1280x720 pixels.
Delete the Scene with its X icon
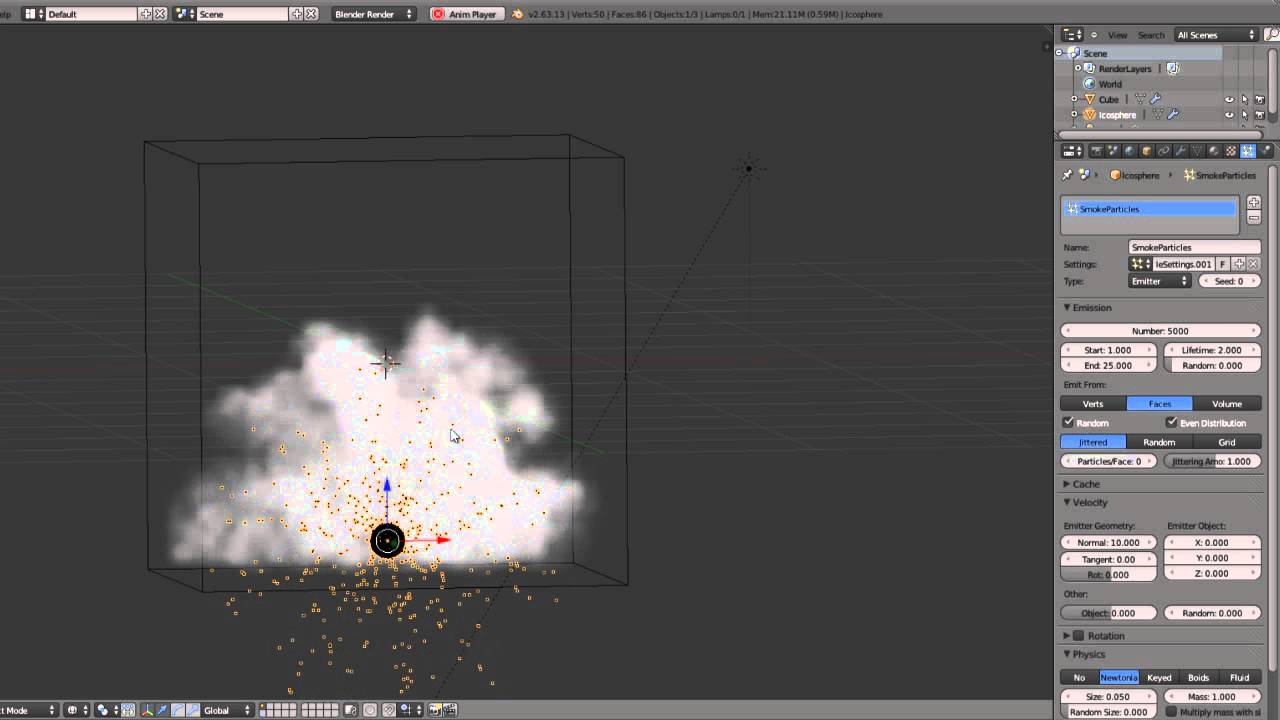pyautogui.click(x=311, y=14)
